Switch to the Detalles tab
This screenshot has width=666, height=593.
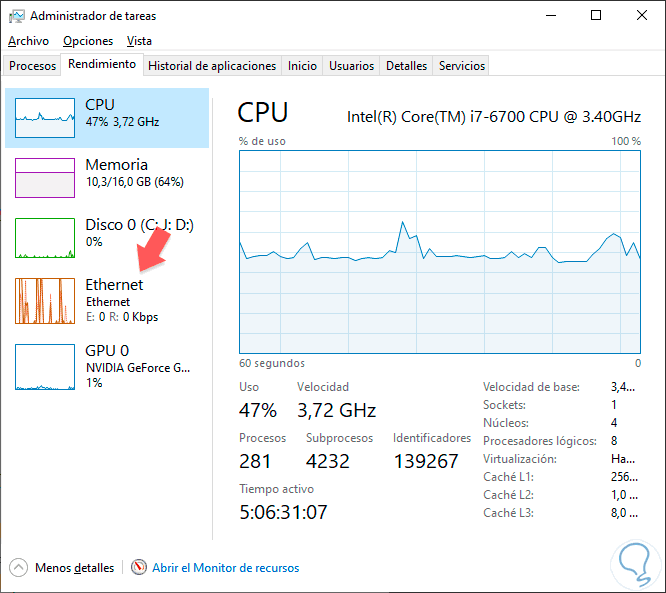(x=406, y=66)
